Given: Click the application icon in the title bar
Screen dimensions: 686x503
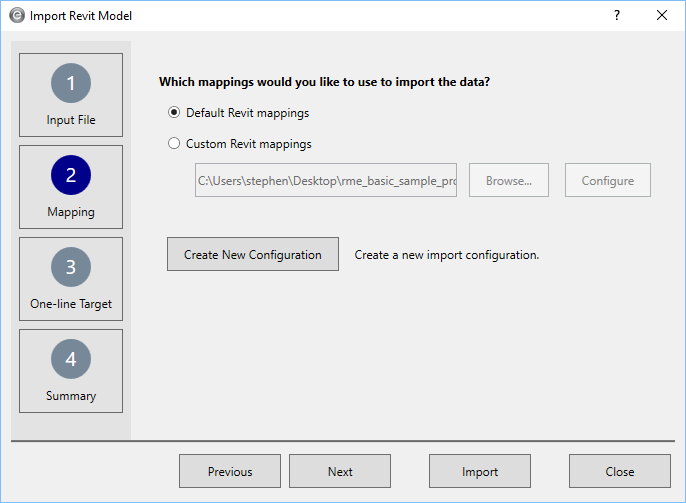Looking at the screenshot, I should [x=17, y=16].
